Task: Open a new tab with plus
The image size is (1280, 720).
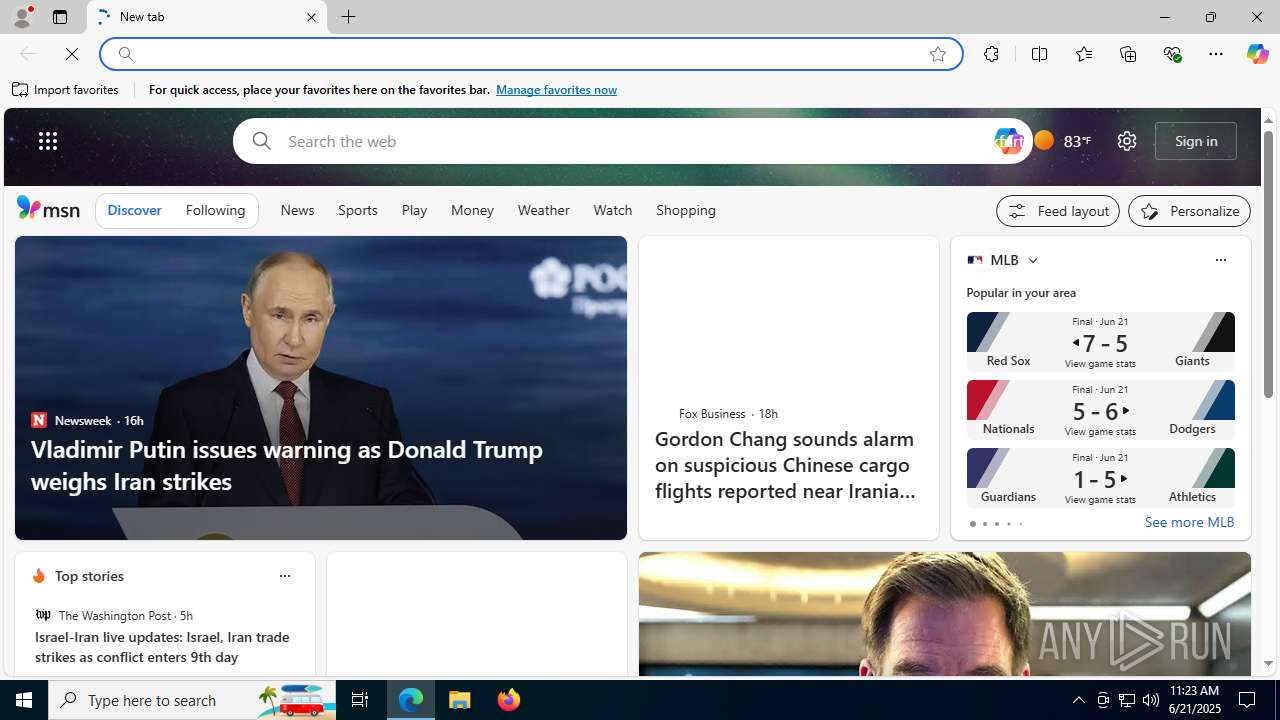Action: (348, 17)
